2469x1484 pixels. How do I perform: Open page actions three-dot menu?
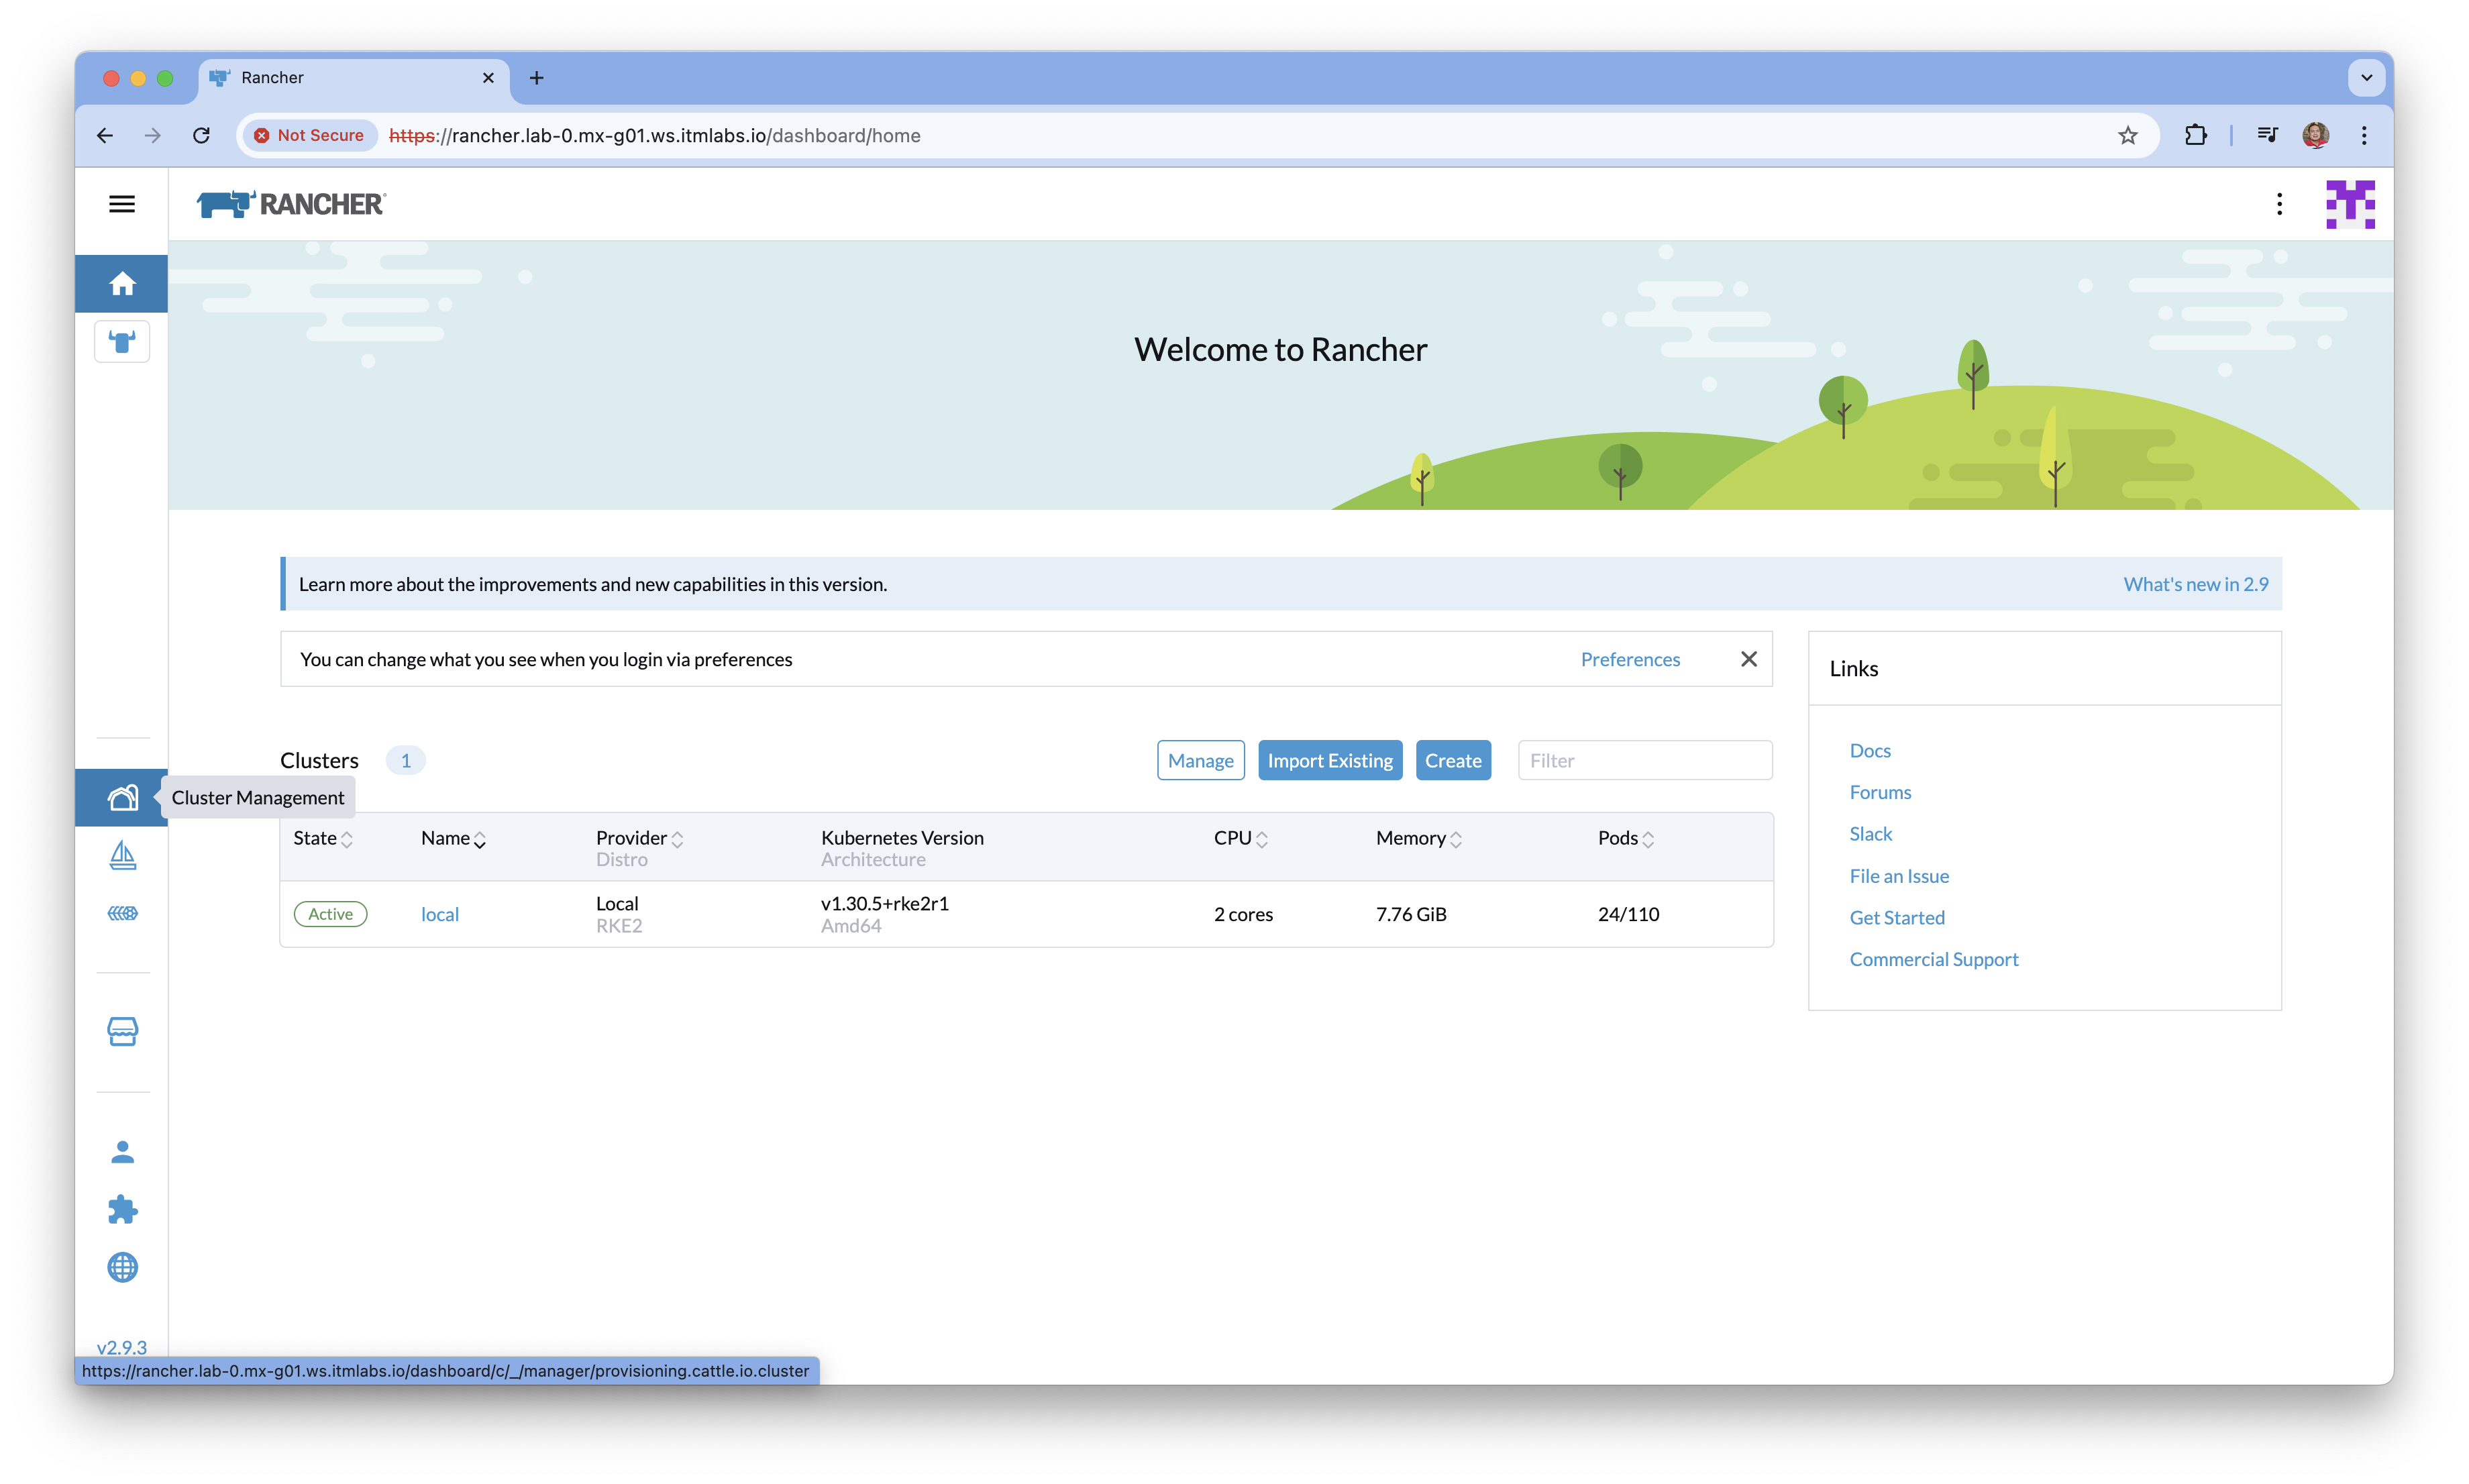2279,204
